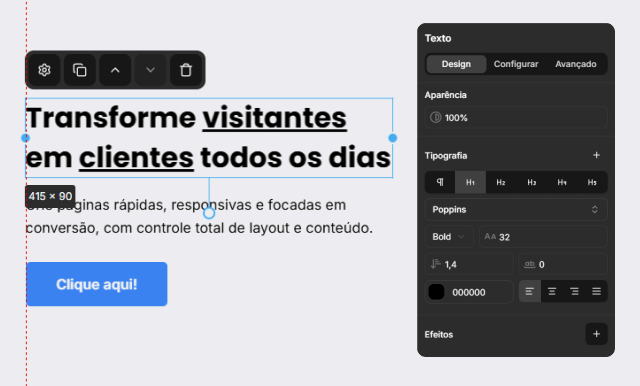Open the black text color swatch
This screenshot has height=386, width=640.
click(x=436, y=292)
